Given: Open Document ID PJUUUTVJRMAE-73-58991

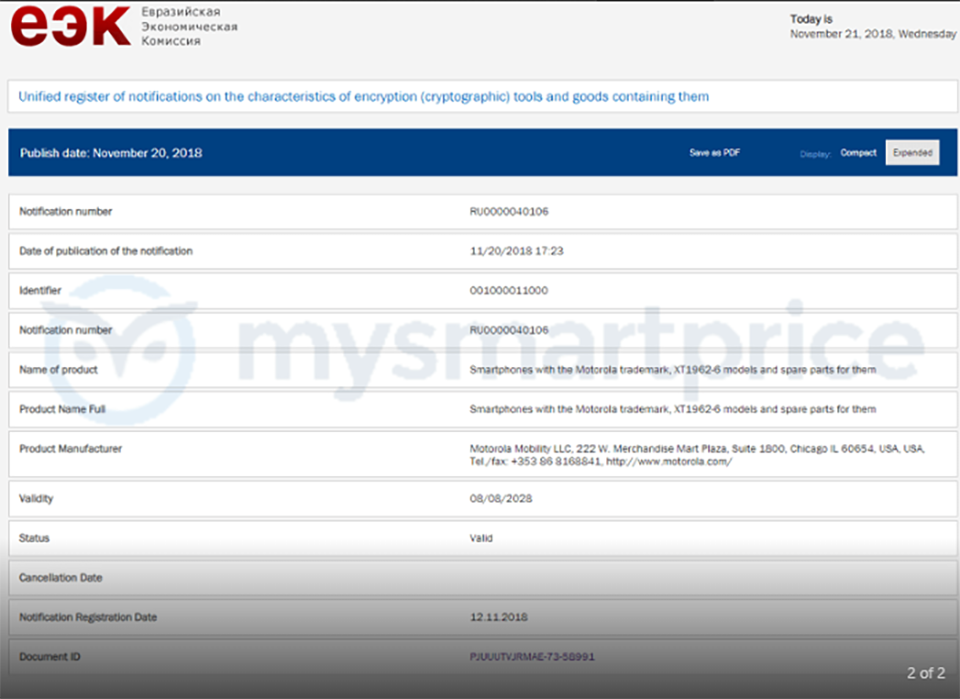Looking at the screenshot, I should (532, 657).
